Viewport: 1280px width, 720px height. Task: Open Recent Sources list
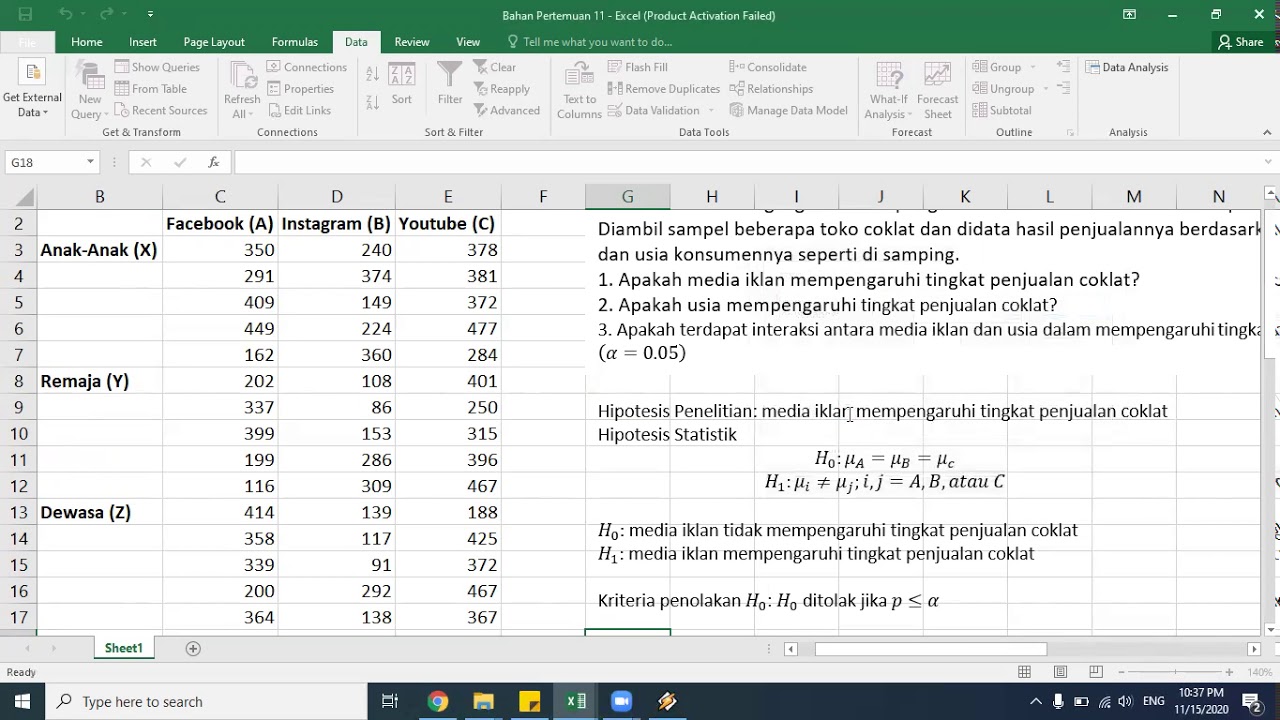[161, 111]
